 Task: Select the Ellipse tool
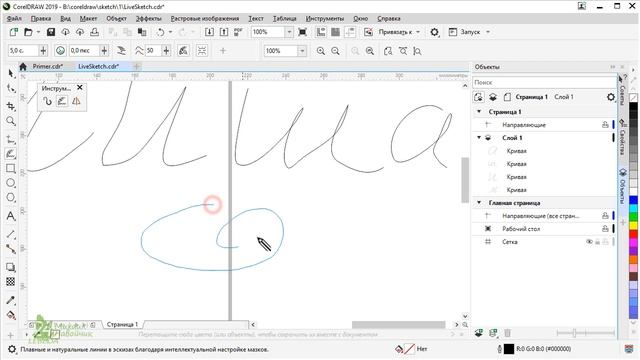[11, 183]
